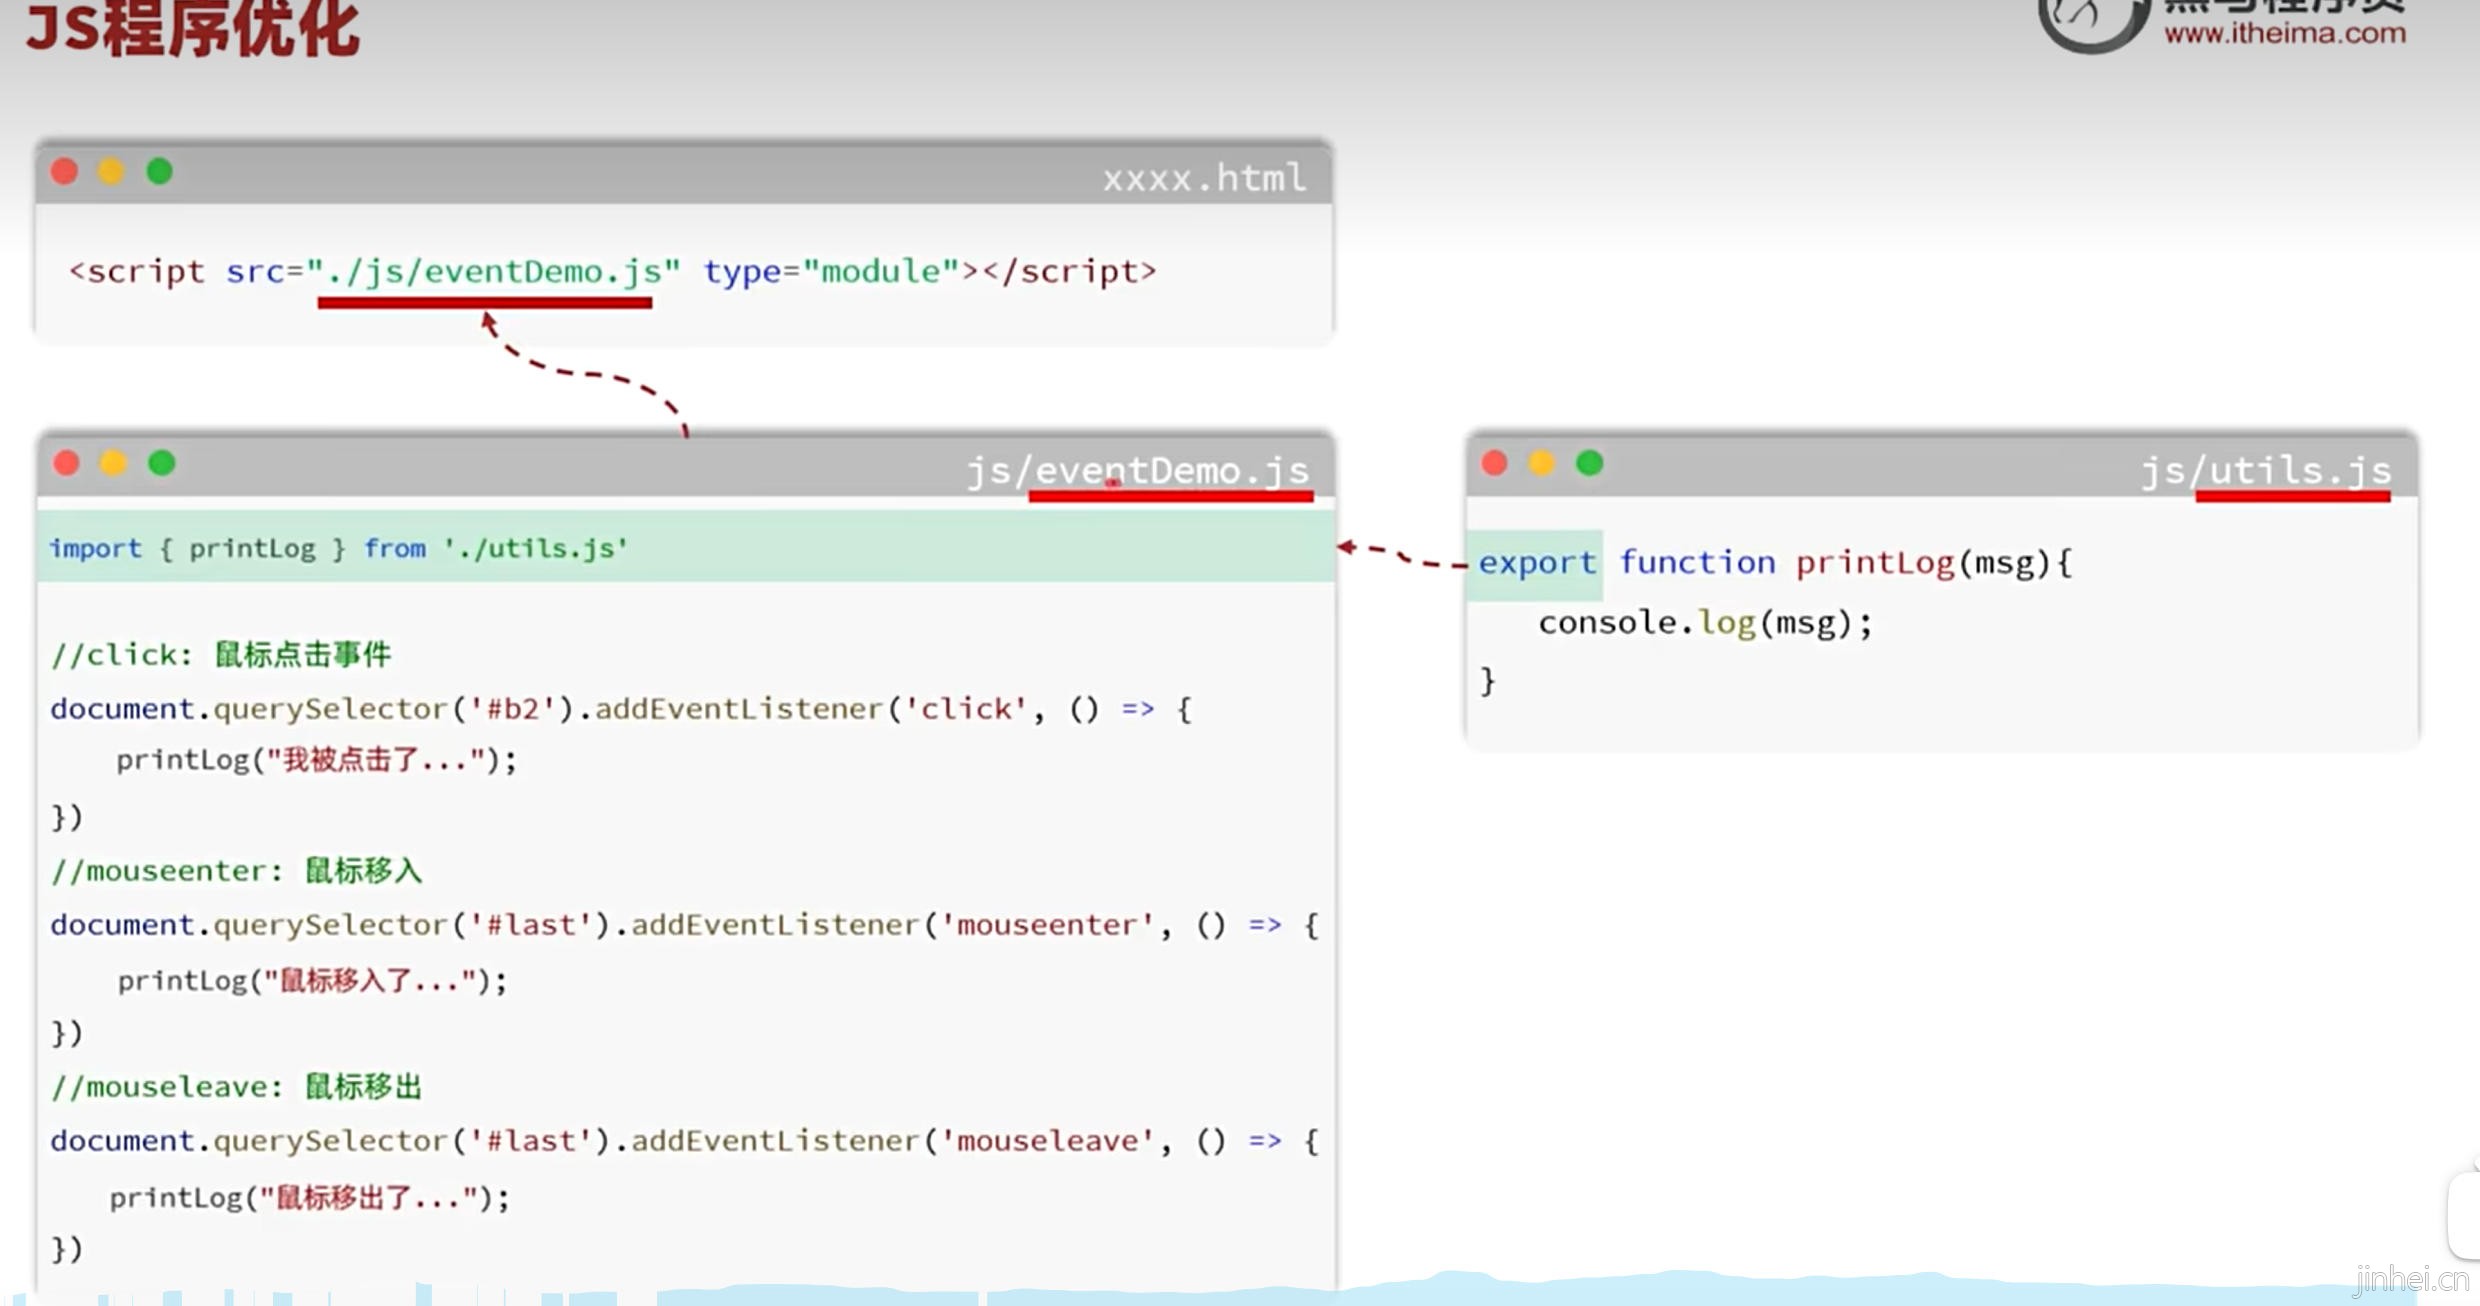Click the yellow dot in js/utils.js window
This screenshot has width=2480, height=1306.
pos(1542,463)
